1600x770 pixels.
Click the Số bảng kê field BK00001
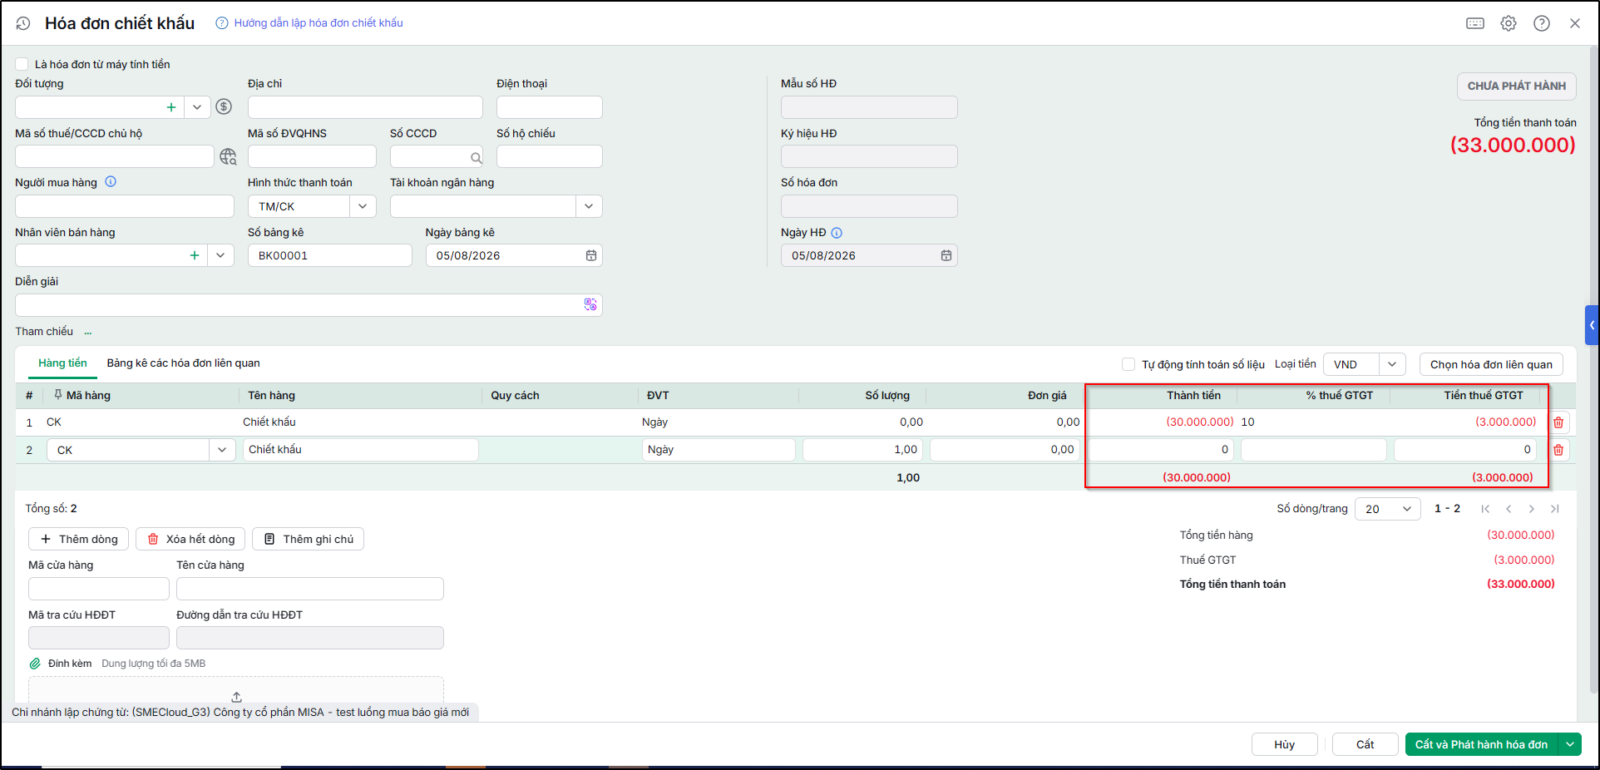click(330, 256)
